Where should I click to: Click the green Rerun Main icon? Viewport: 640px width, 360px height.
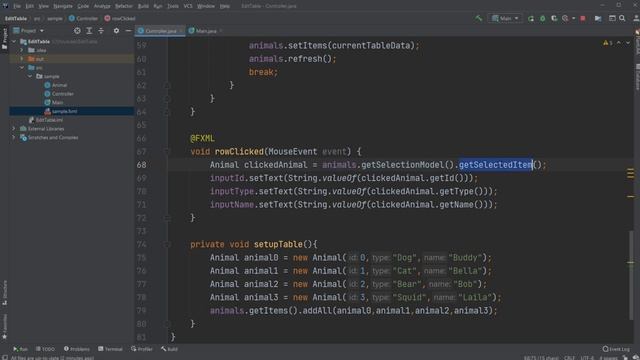coord(531,18)
